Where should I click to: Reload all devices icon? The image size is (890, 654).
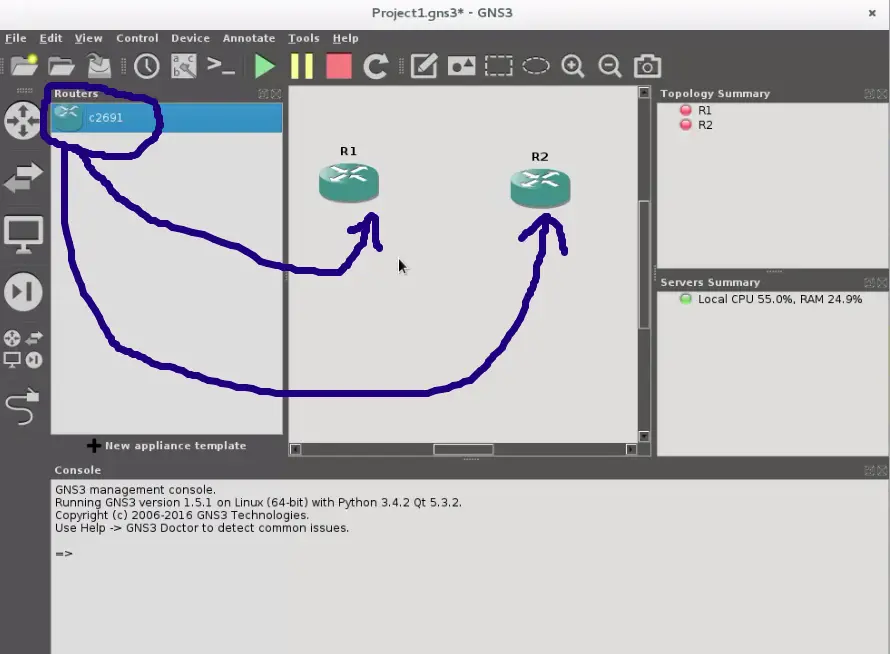pyautogui.click(x=376, y=66)
